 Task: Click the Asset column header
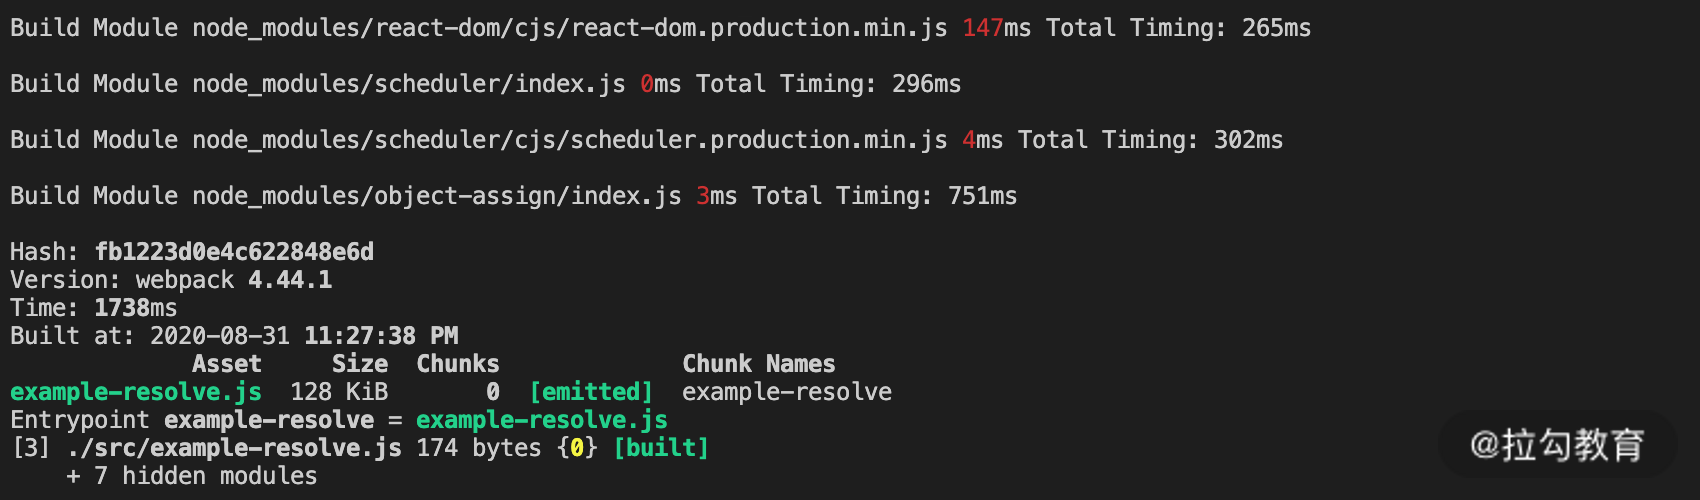pyautogui.click(x=227, y=364)
